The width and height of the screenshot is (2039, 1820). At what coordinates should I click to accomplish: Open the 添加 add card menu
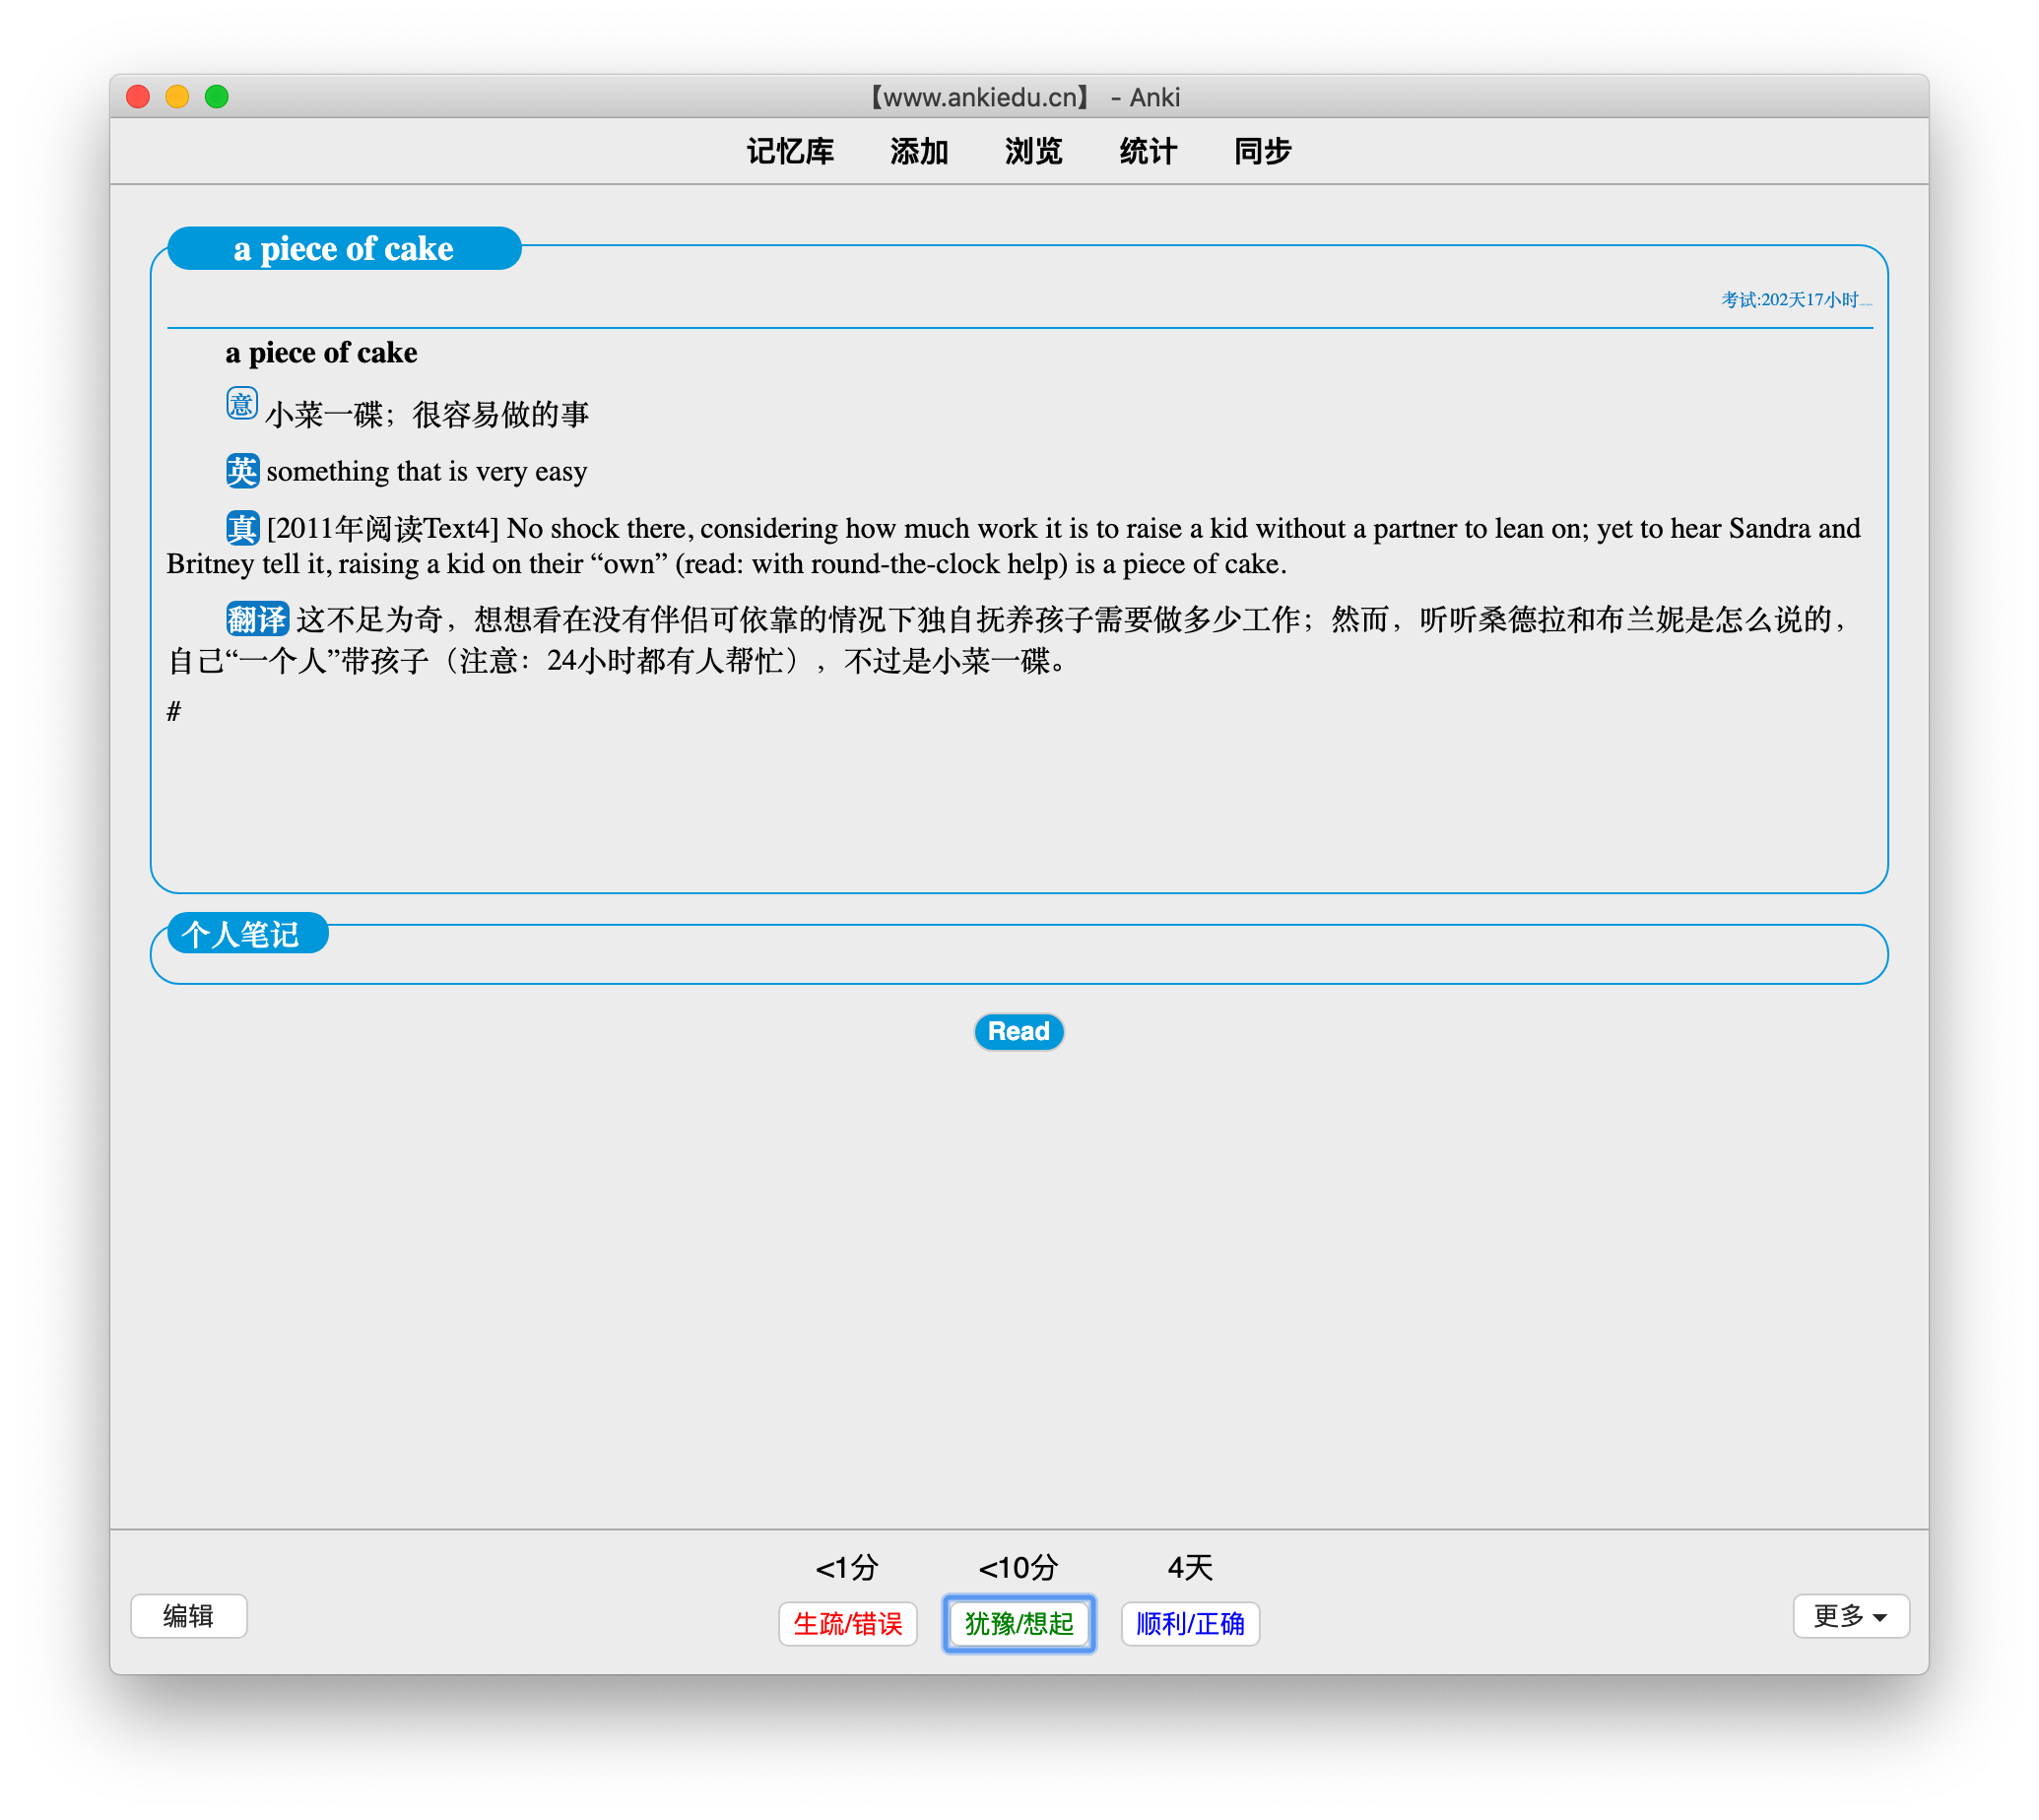[918, 151]
